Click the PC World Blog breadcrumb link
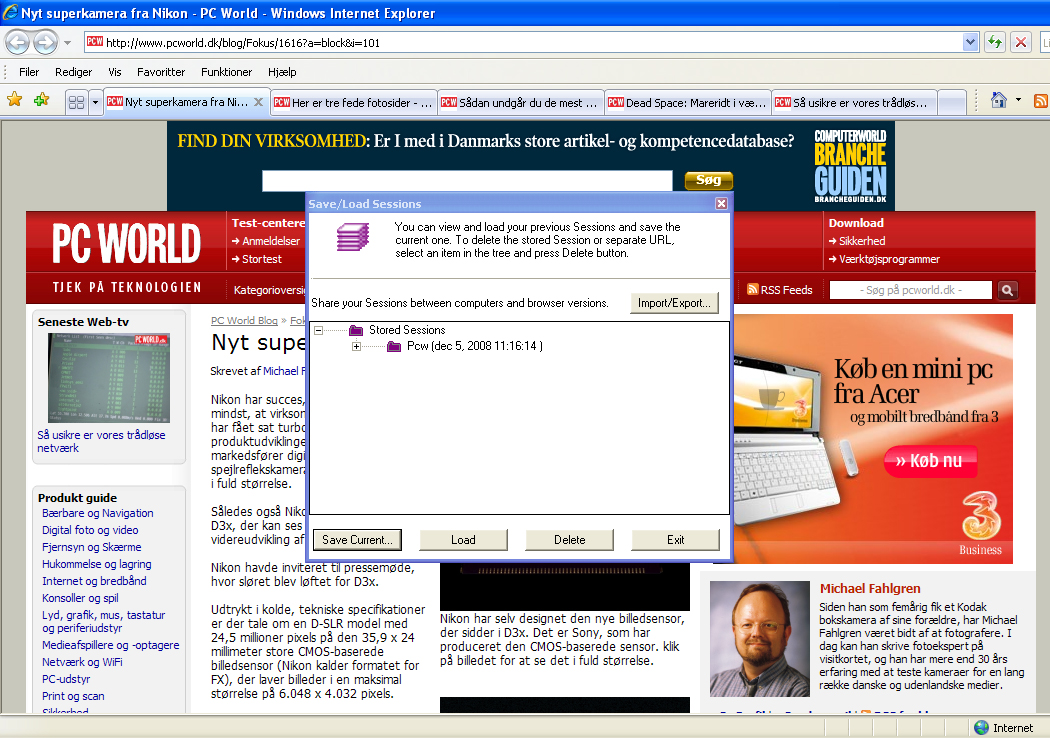Screen dimensions: 1050x738 pyautogui.click(x=244, y=321)
